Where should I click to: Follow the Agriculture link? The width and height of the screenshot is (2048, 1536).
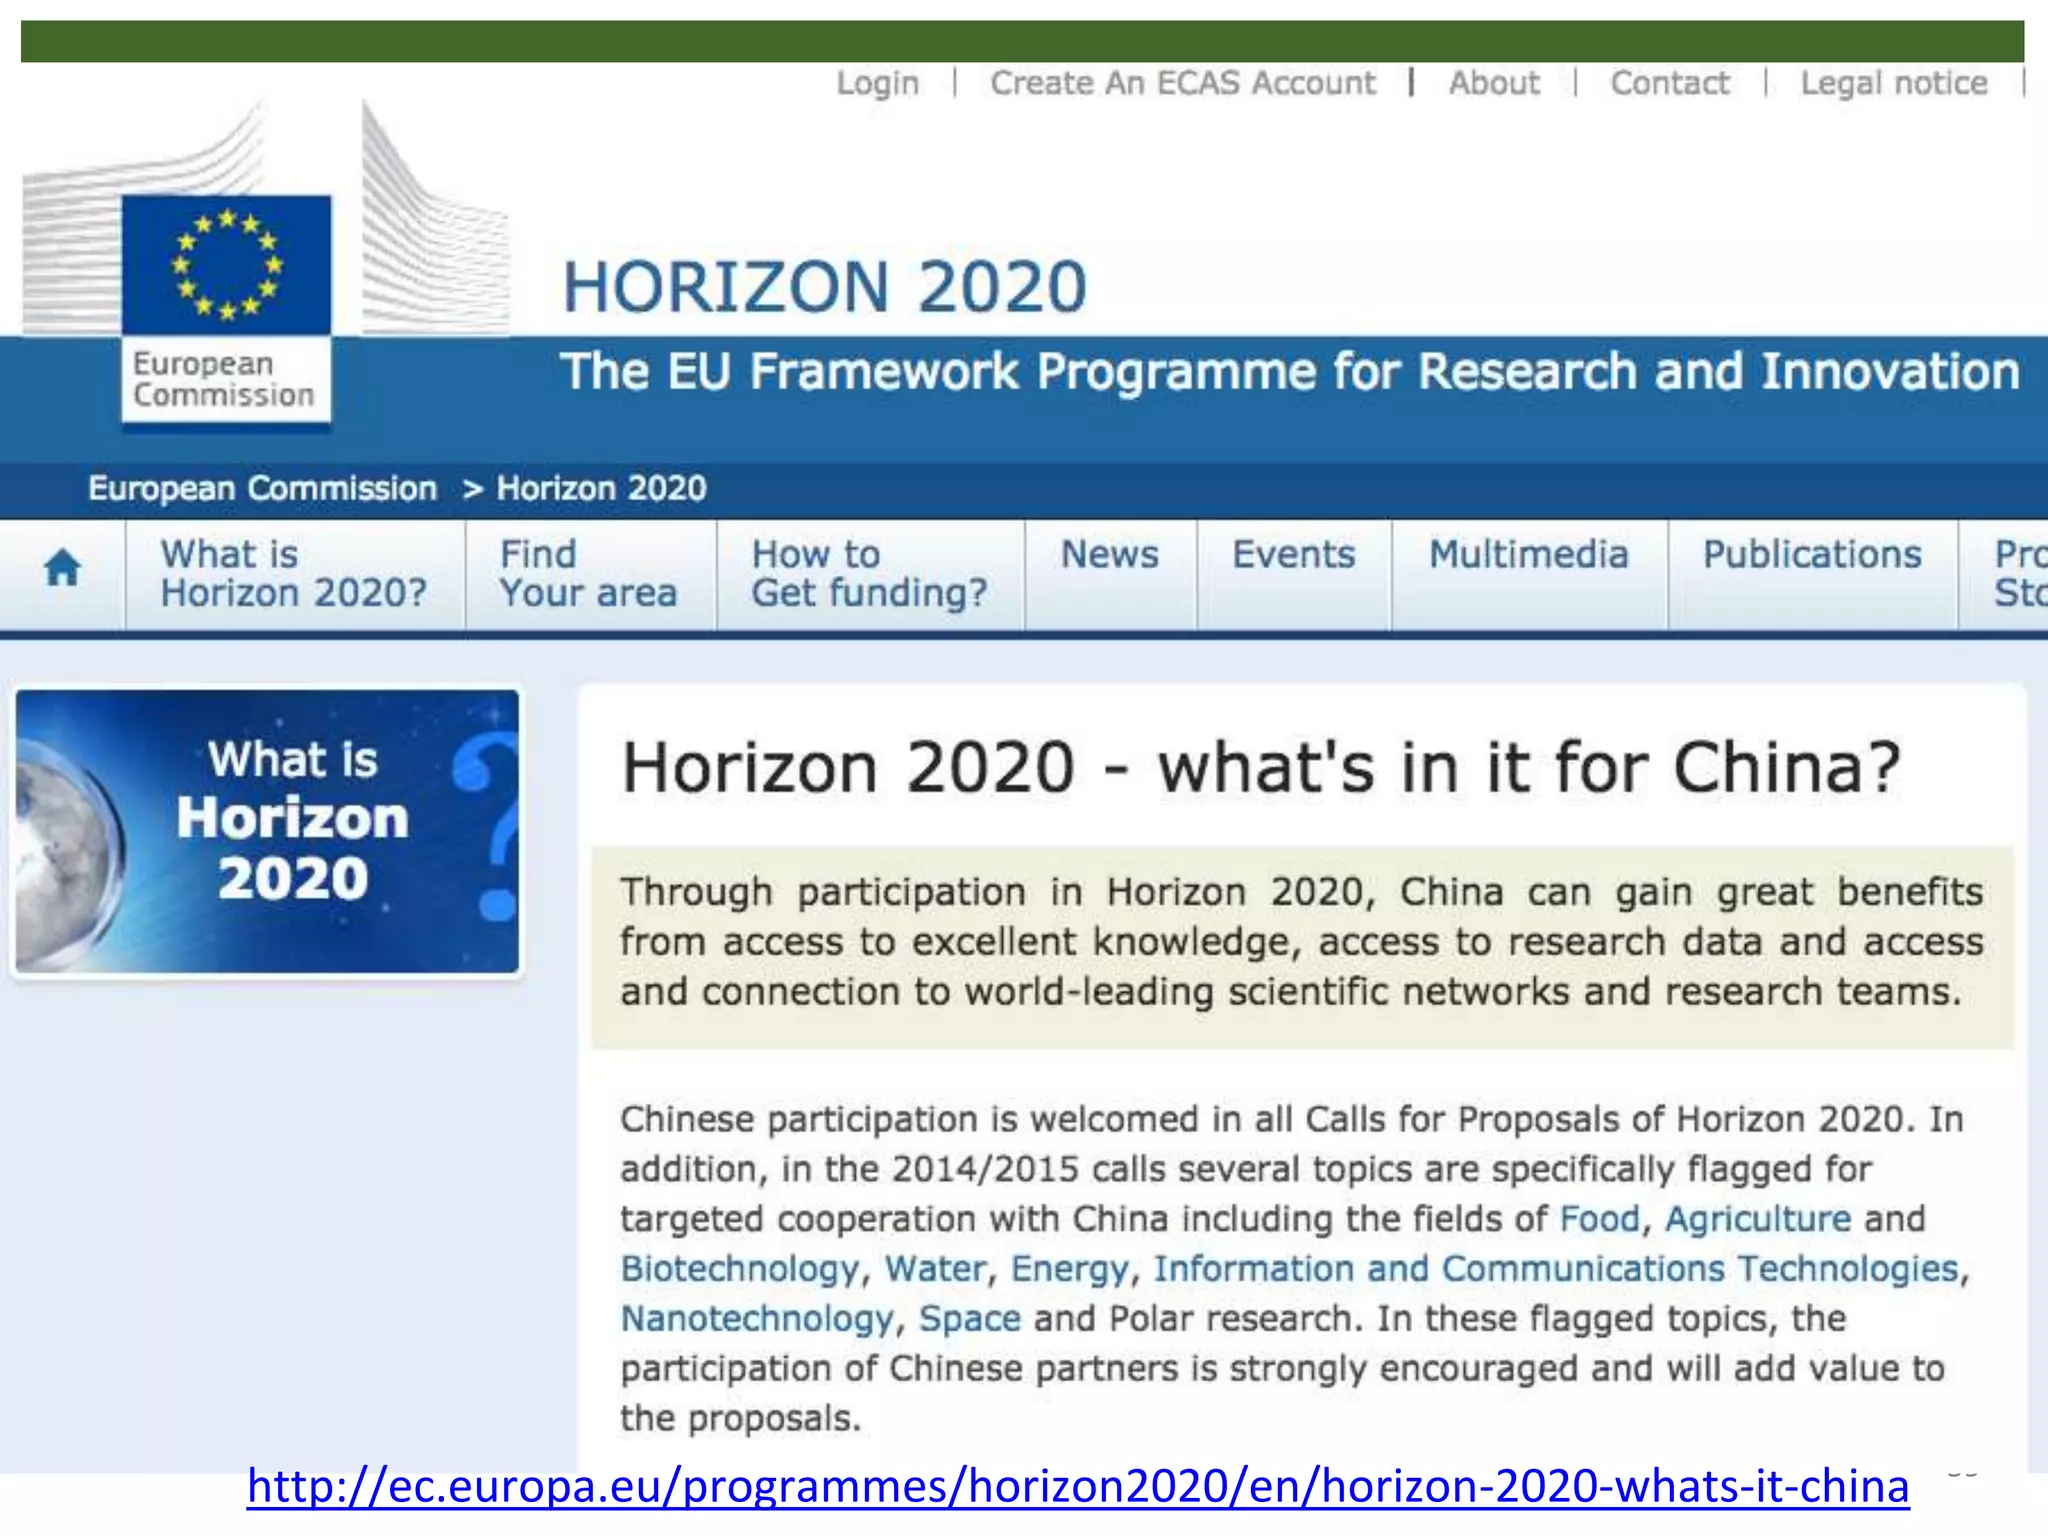pos(1757,1219)
